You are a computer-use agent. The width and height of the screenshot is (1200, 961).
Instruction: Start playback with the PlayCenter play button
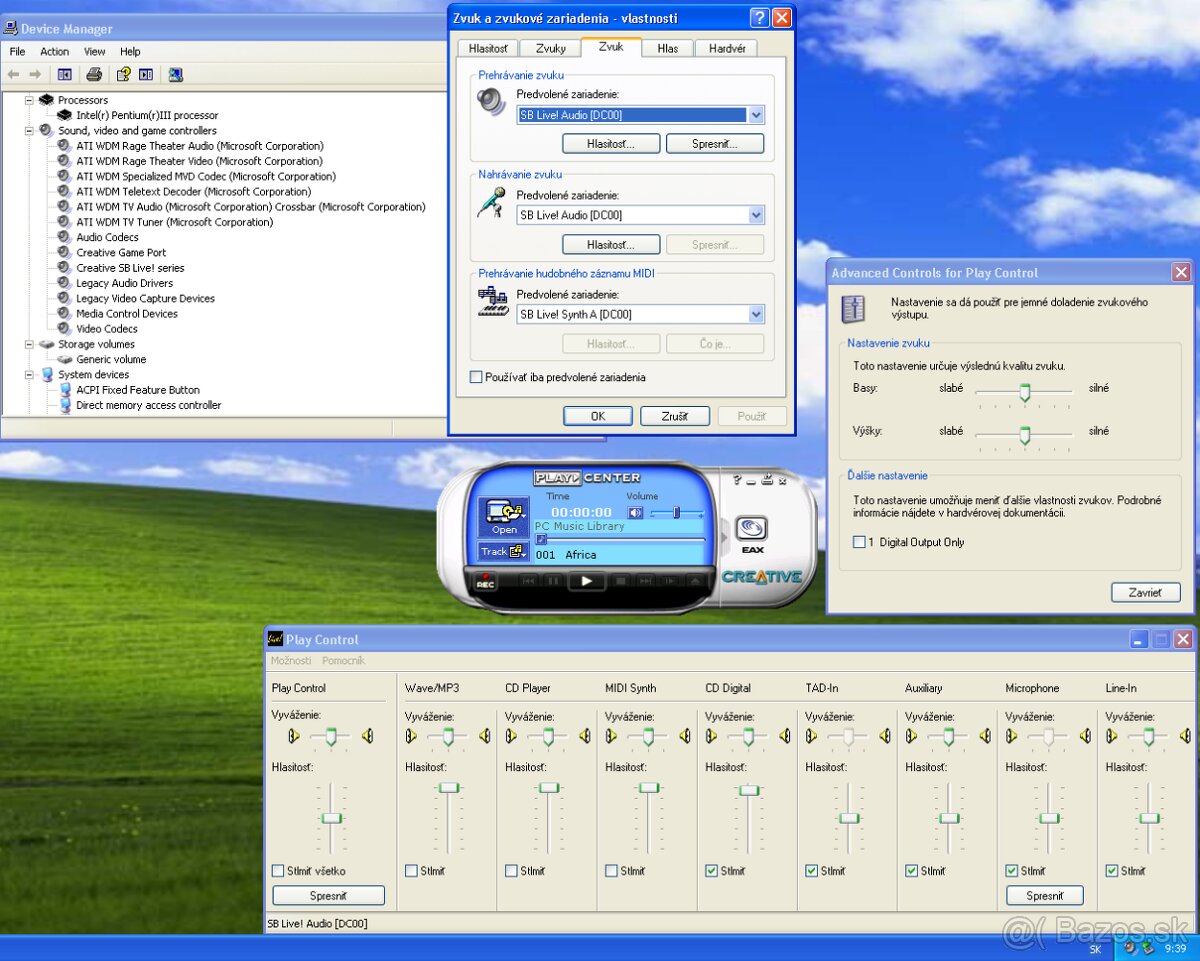(587, 580)
